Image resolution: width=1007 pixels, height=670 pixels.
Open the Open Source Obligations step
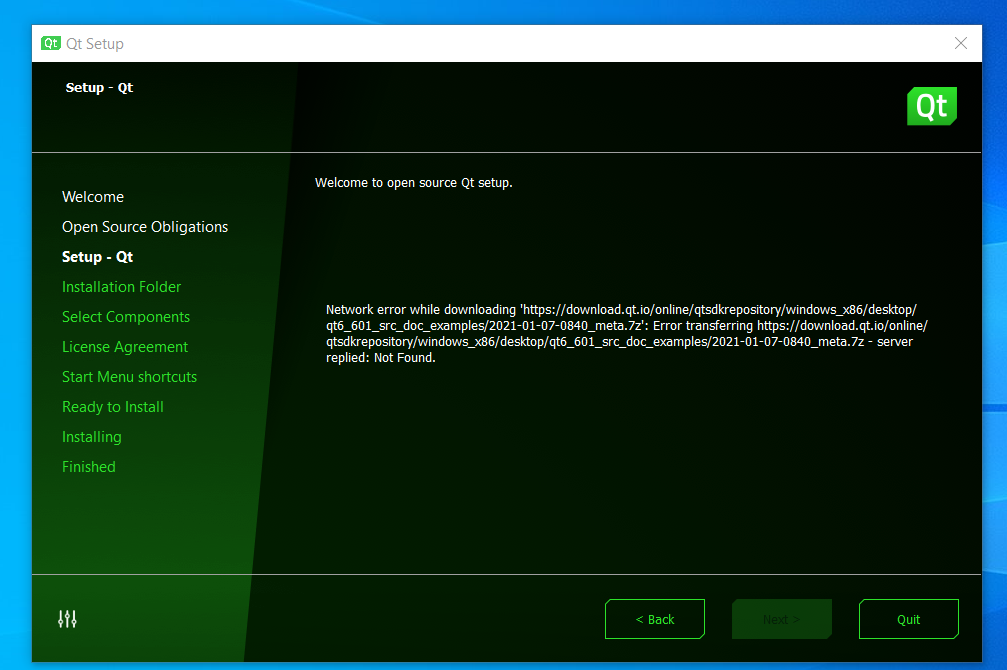(145, 227)
